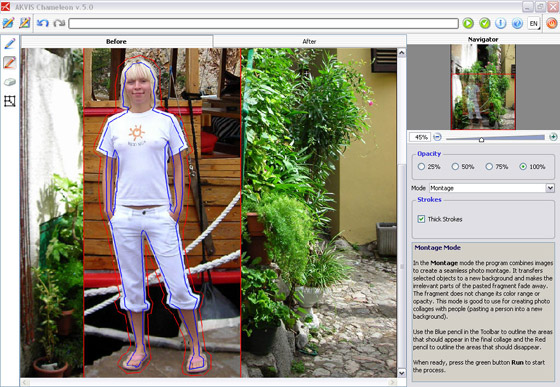Click the Montage Mode heading text

tap(438, 247)
